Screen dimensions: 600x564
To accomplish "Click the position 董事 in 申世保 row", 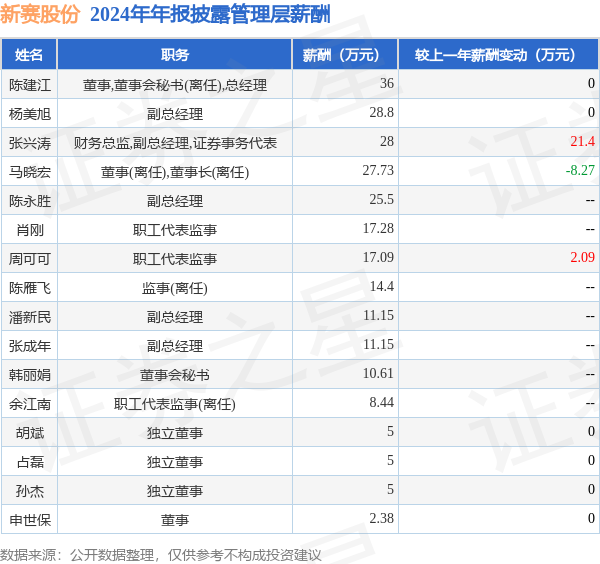I will pyautogui.click(x=175, y=520).
